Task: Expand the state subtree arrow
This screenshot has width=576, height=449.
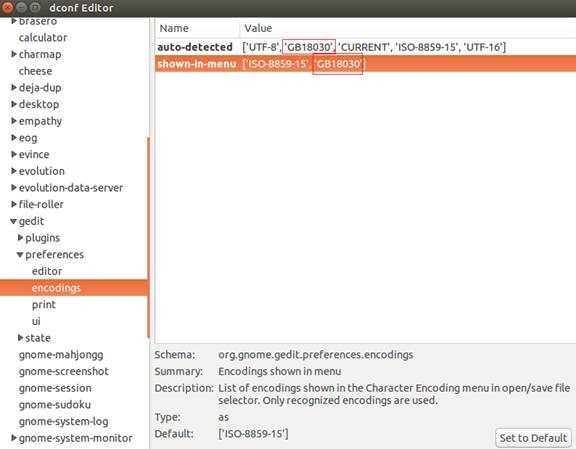Action: coord(21,338)
